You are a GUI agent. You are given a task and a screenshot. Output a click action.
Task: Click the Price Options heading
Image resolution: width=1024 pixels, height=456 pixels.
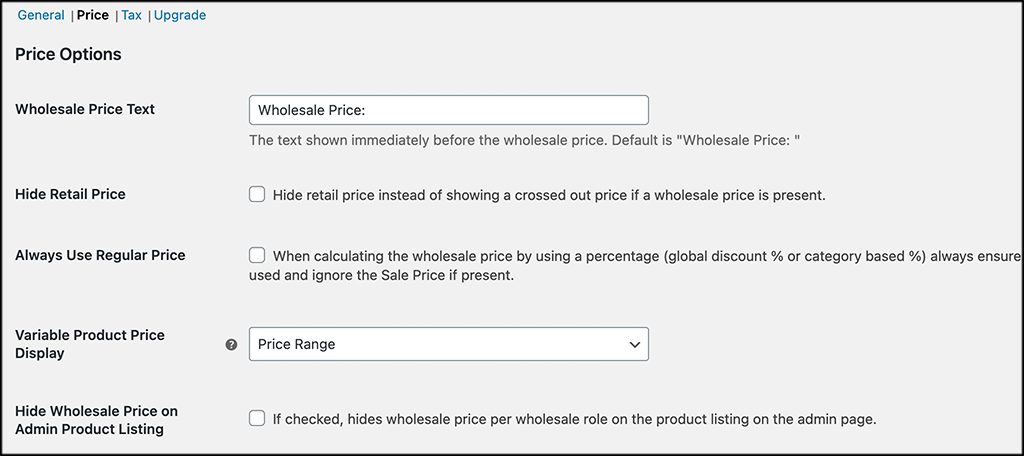click(68, 55)
